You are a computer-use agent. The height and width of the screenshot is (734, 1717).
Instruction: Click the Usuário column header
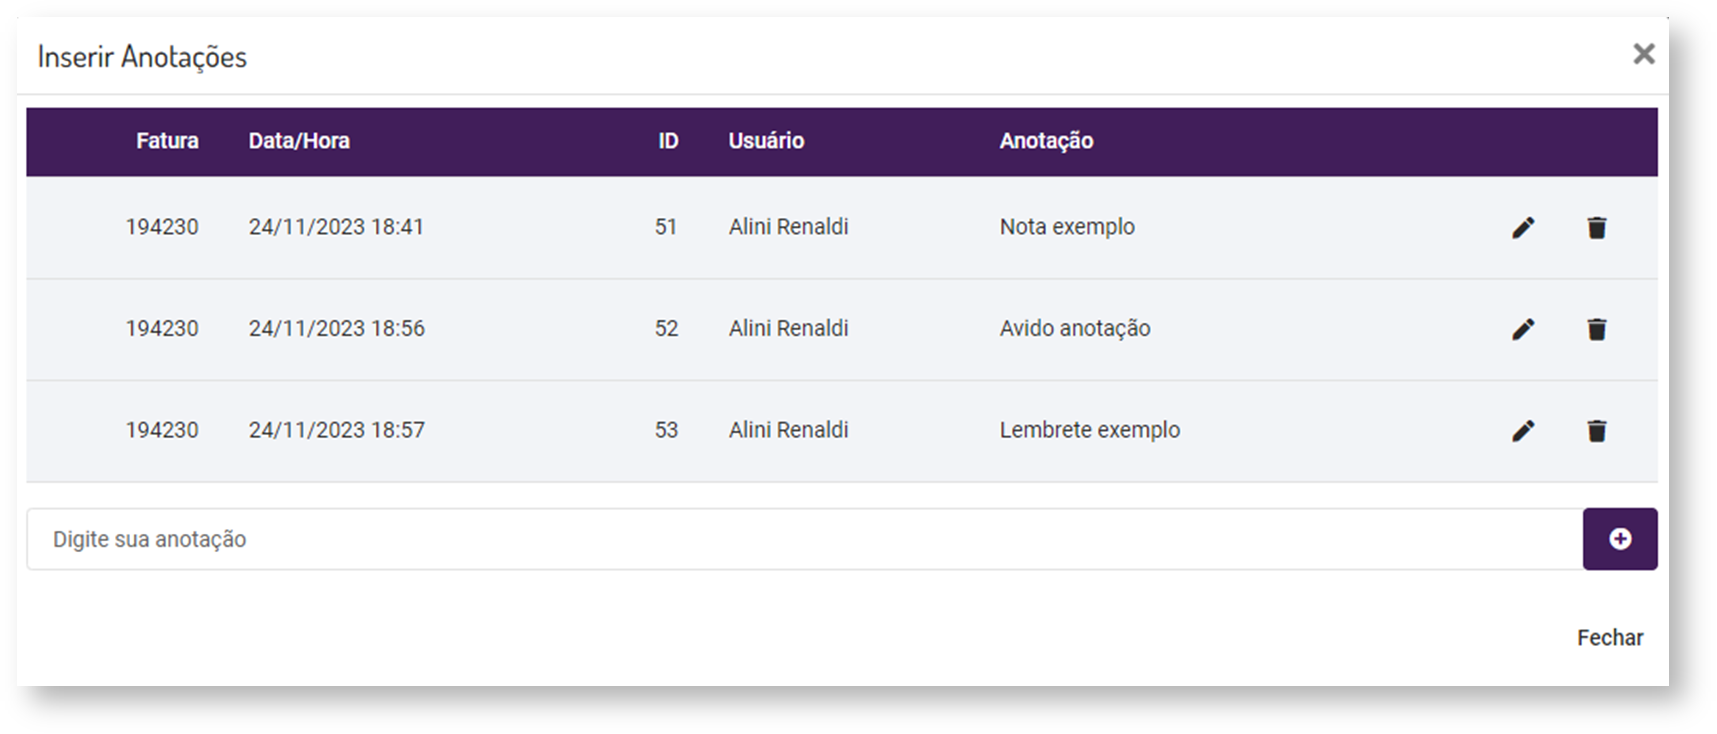[766, 141]
